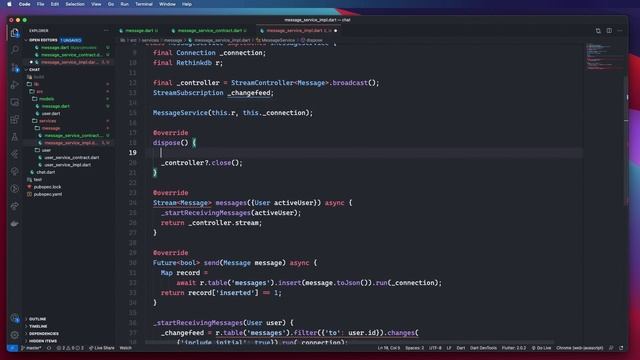Click errors and warnings counter in status bar
The height and width of the screenshot is (360, 640).
pos(70,348)
